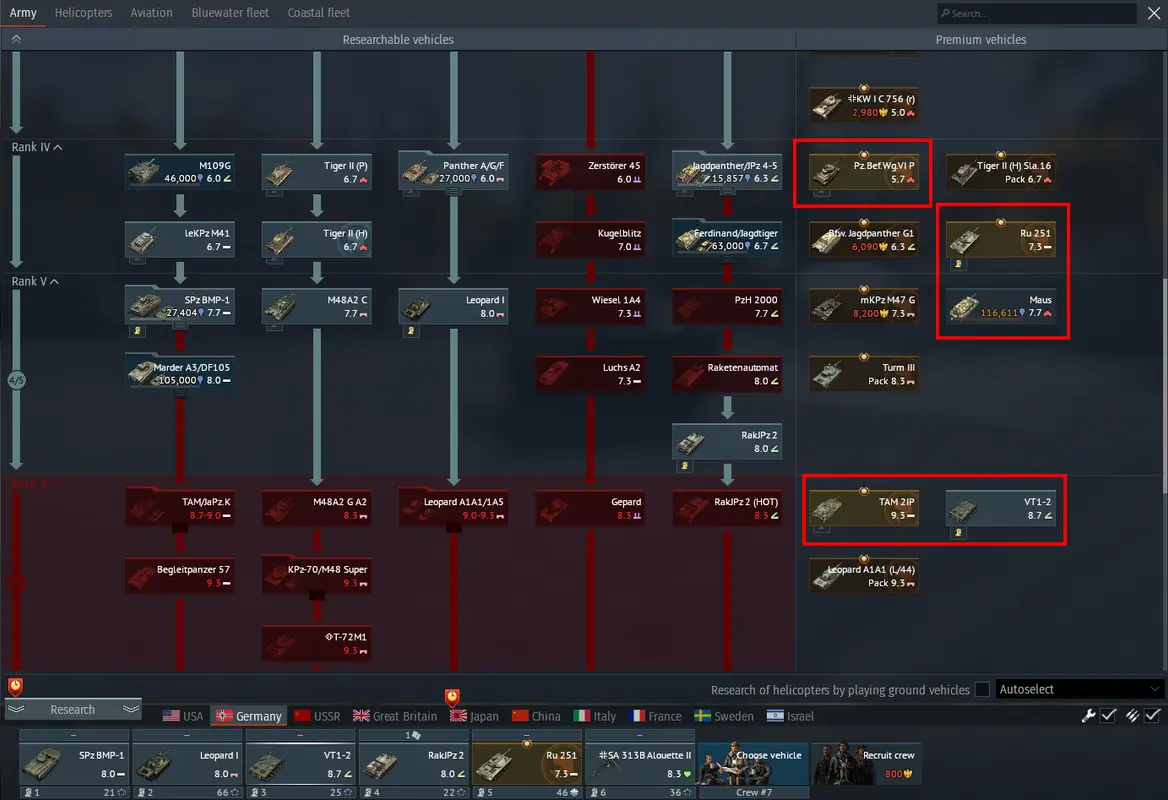
Task: Toggle the auto-refill ammo checkbox
Action: 1152,715
